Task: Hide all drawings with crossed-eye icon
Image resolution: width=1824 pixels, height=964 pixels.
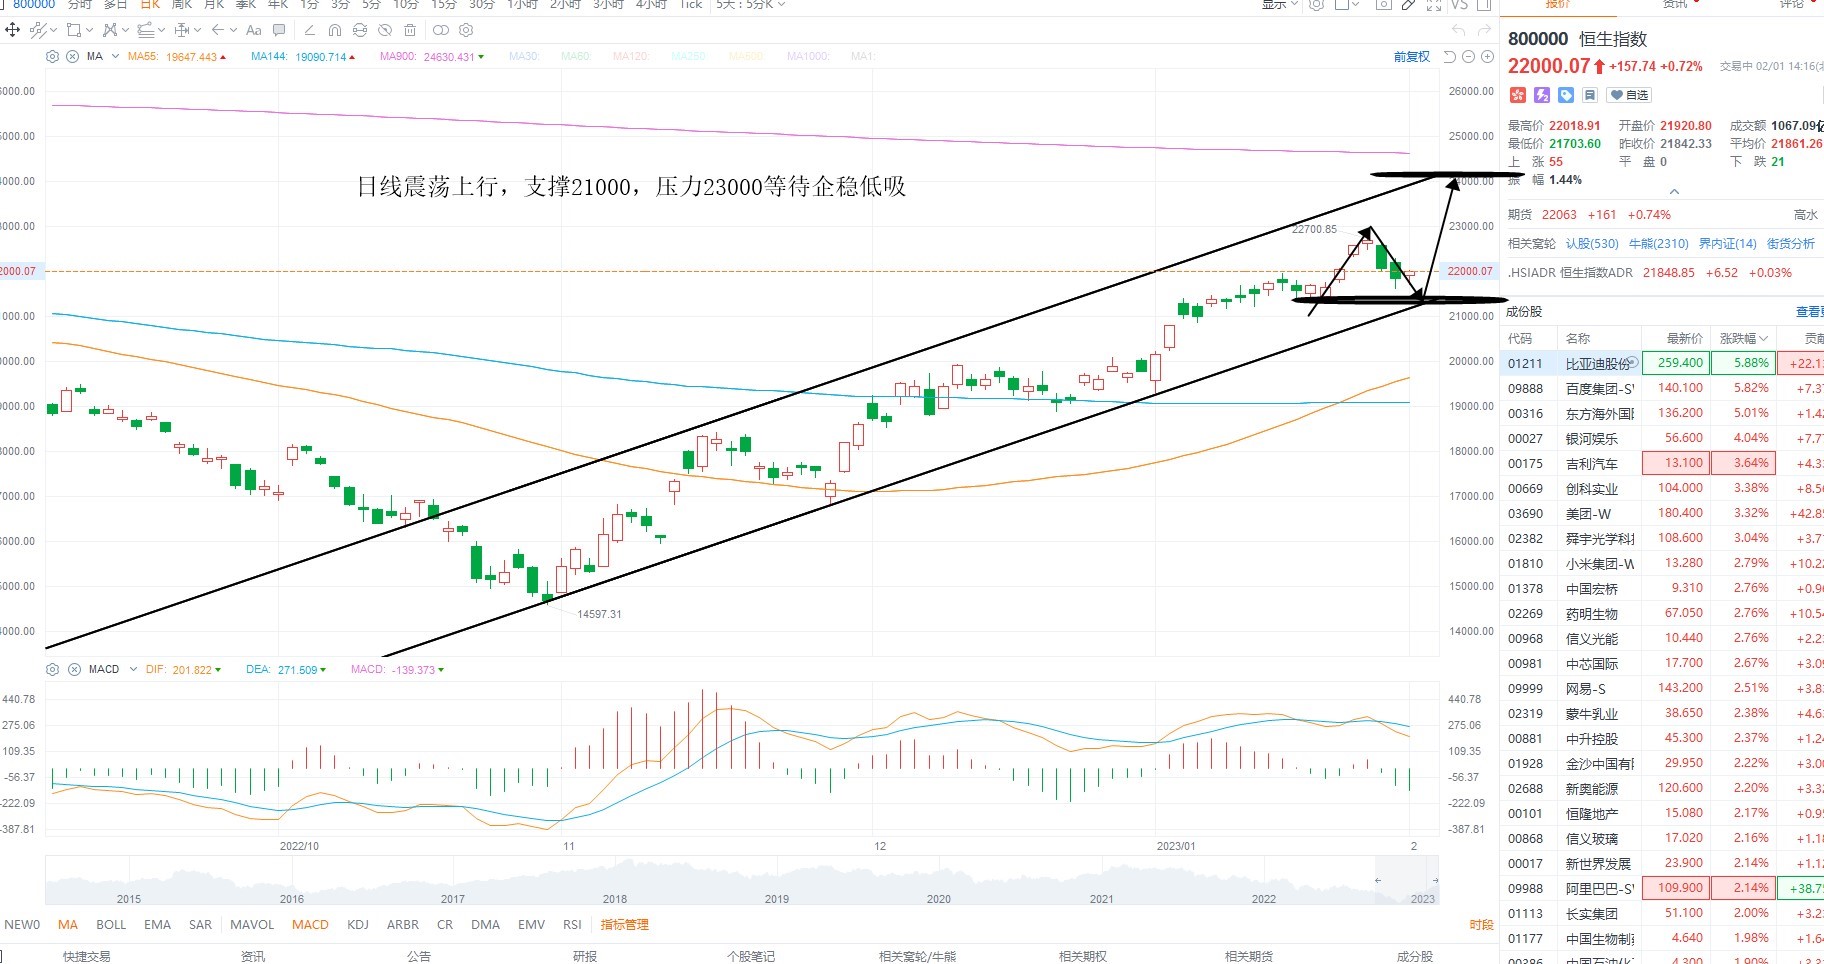Action: coord(385,30)
